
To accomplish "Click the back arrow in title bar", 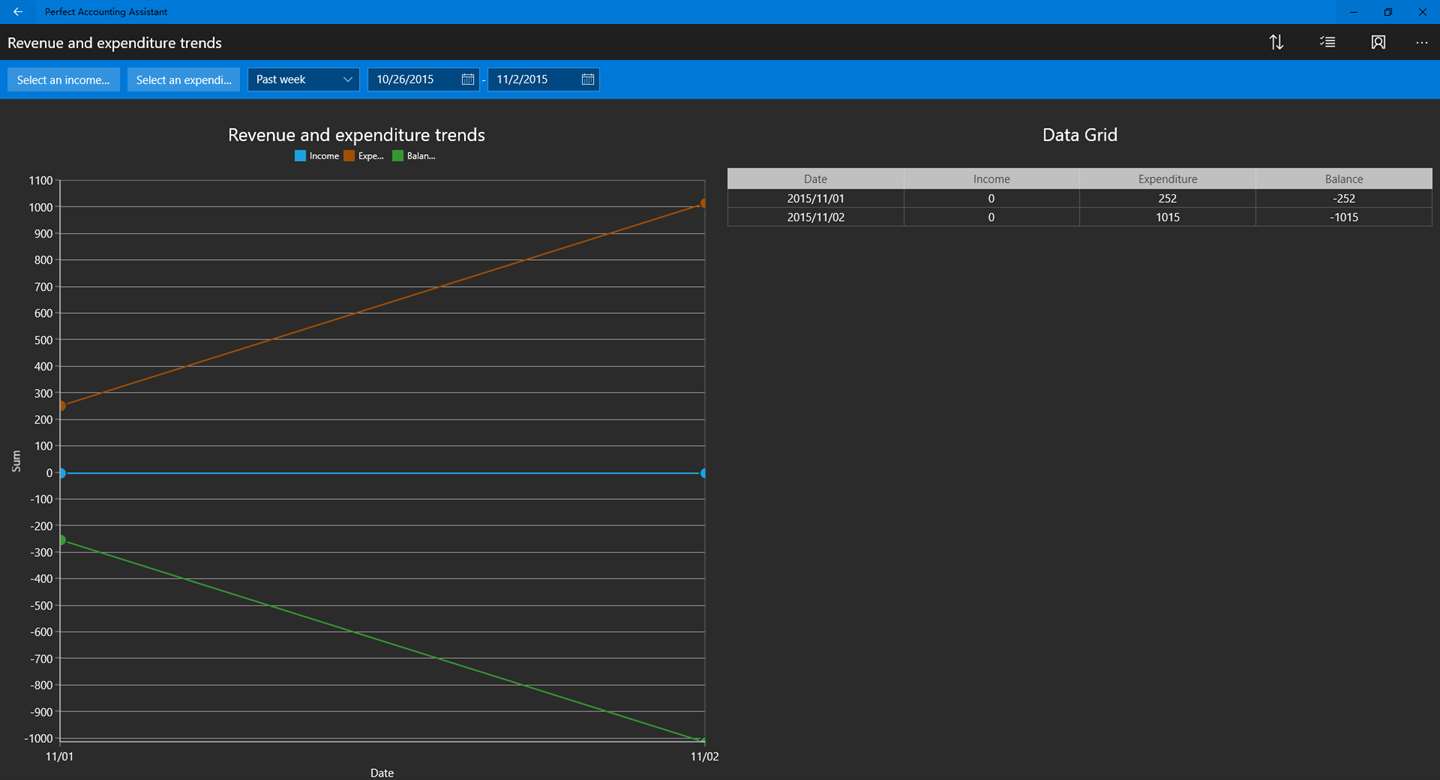I will pyautogui.click(x=18, y=12).
